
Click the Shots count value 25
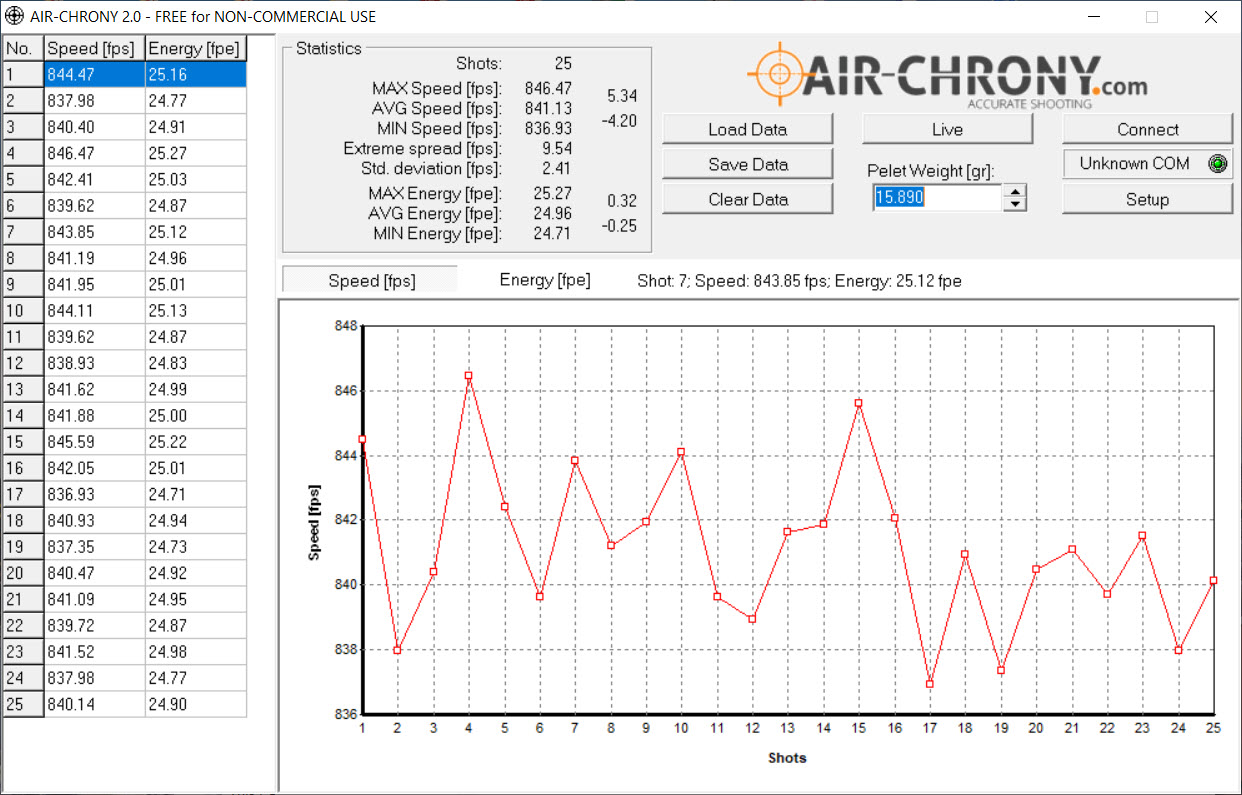[563, 63]
